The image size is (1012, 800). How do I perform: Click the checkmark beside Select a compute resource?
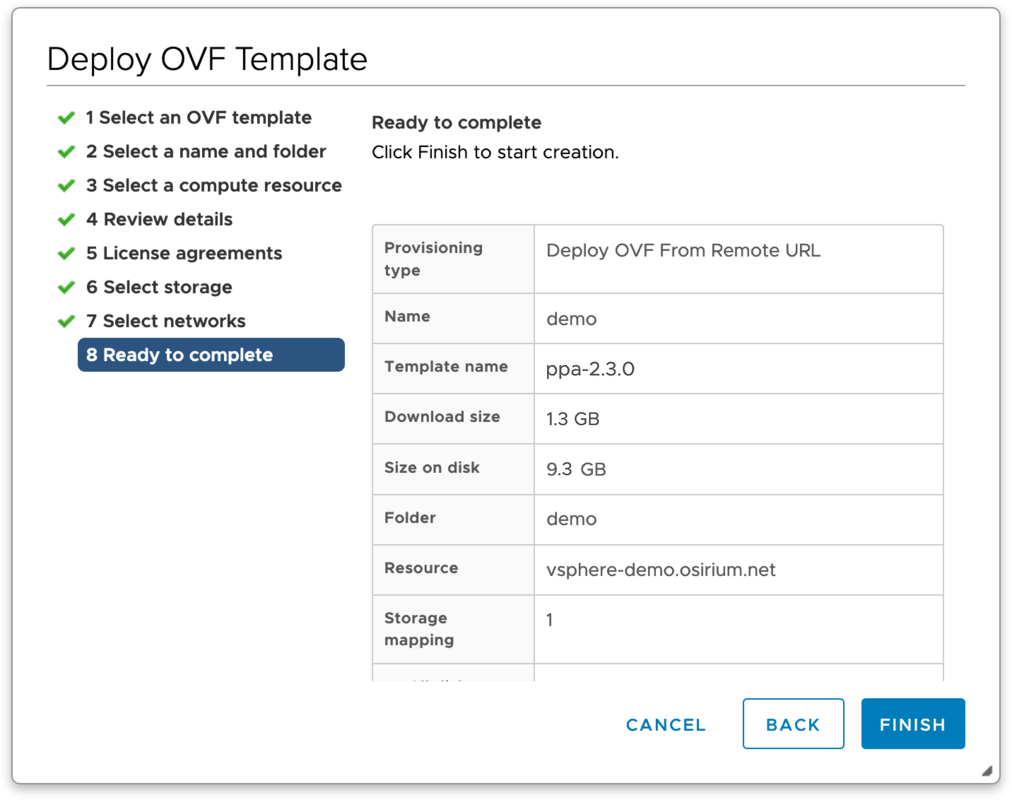point(66,186)
